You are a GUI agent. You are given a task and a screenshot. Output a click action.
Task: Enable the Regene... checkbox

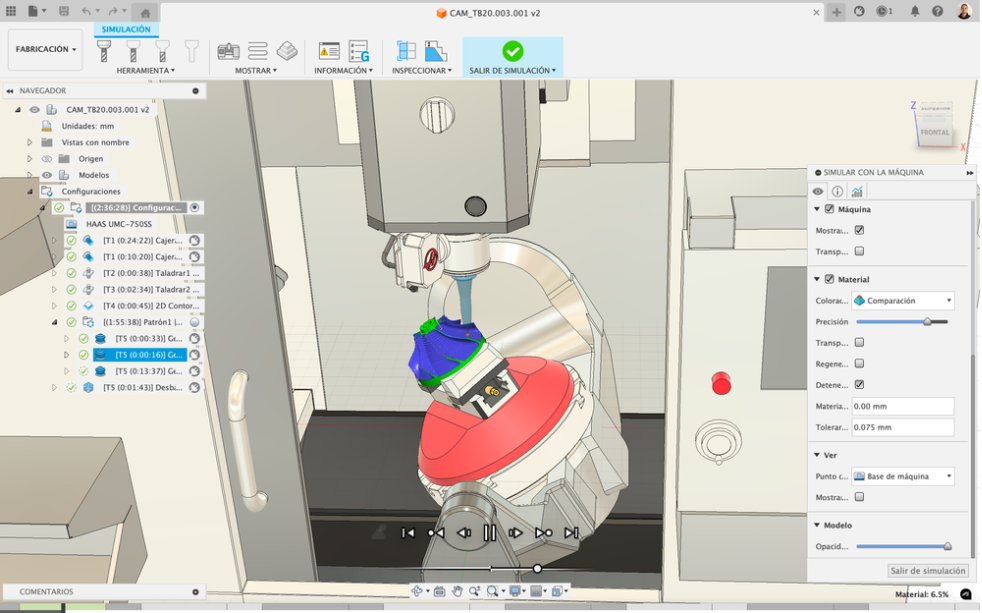(859, 363)
